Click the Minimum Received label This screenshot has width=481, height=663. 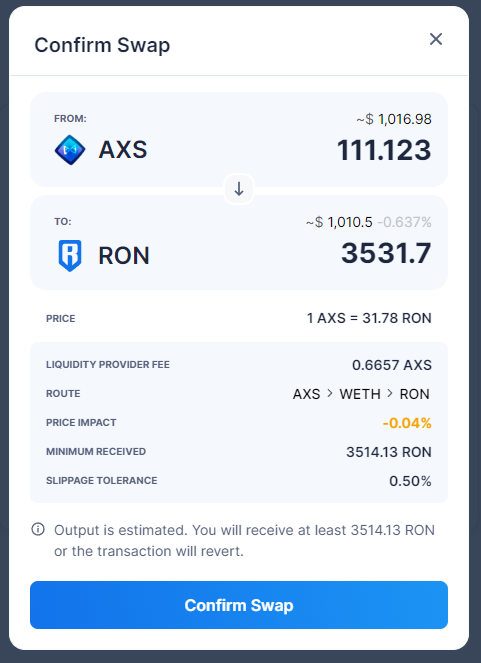(96, 452)
